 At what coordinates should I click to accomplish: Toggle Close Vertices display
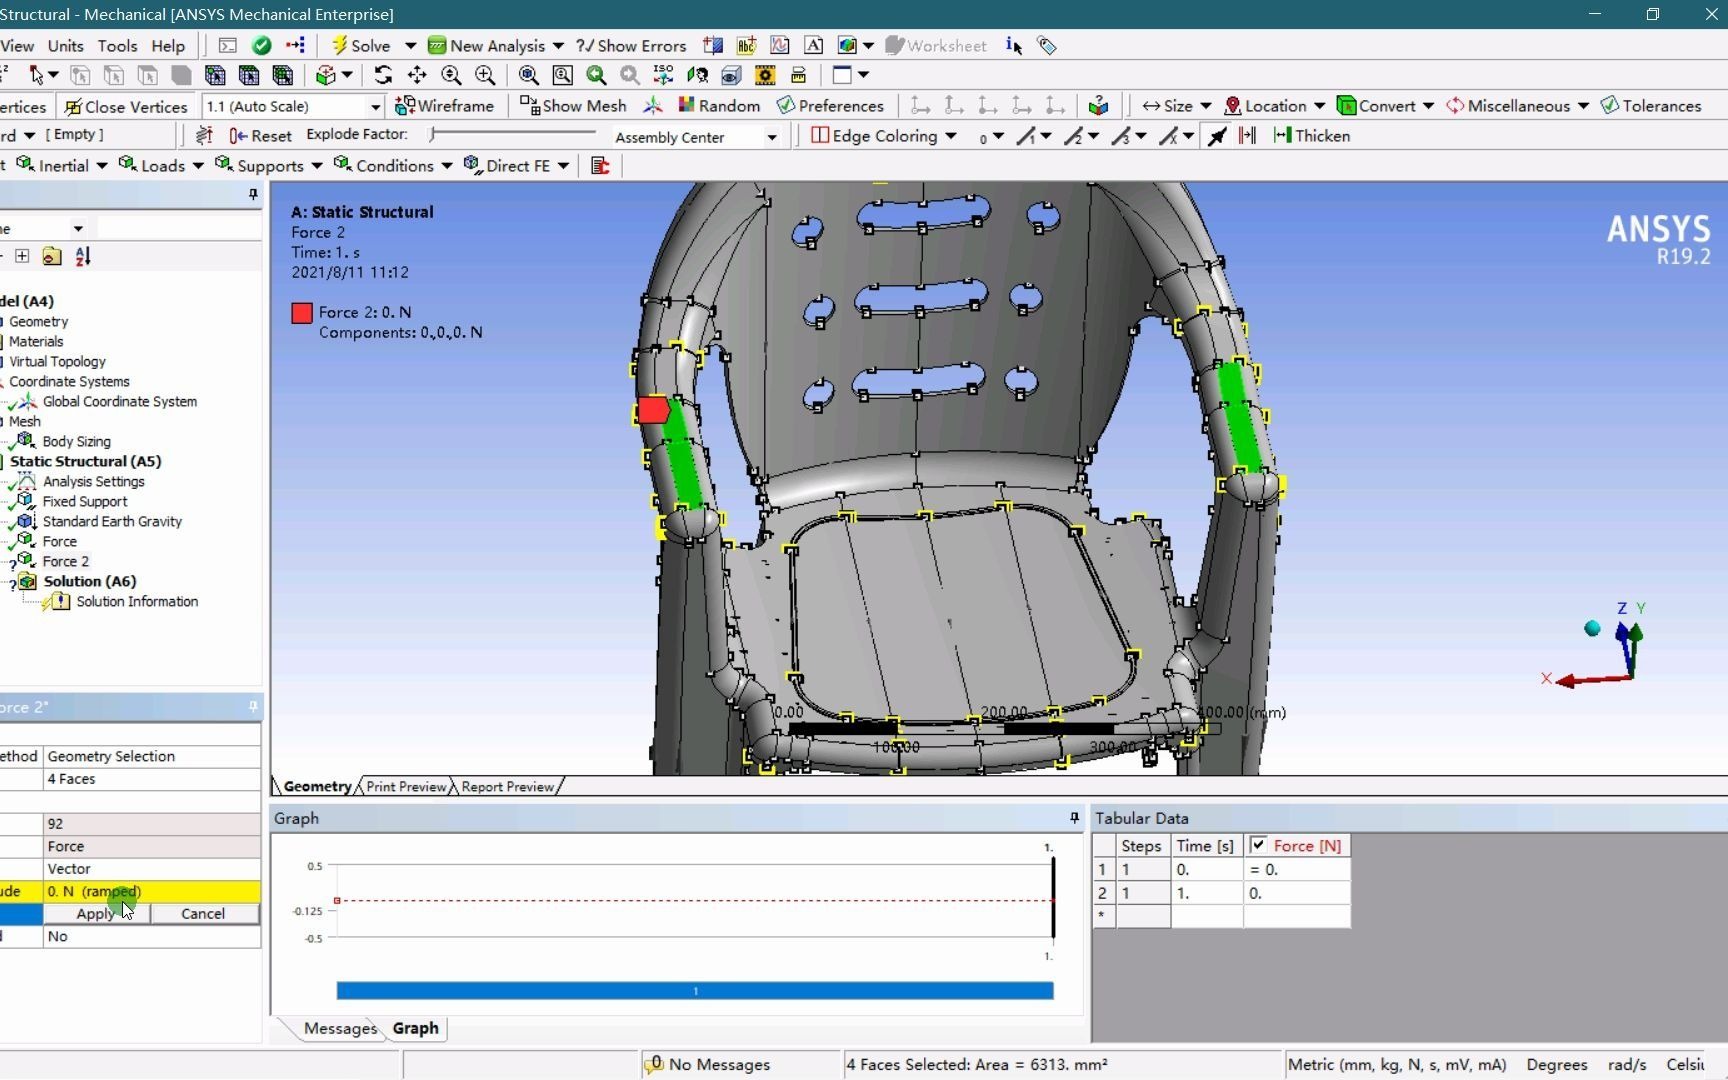(126, 106)
